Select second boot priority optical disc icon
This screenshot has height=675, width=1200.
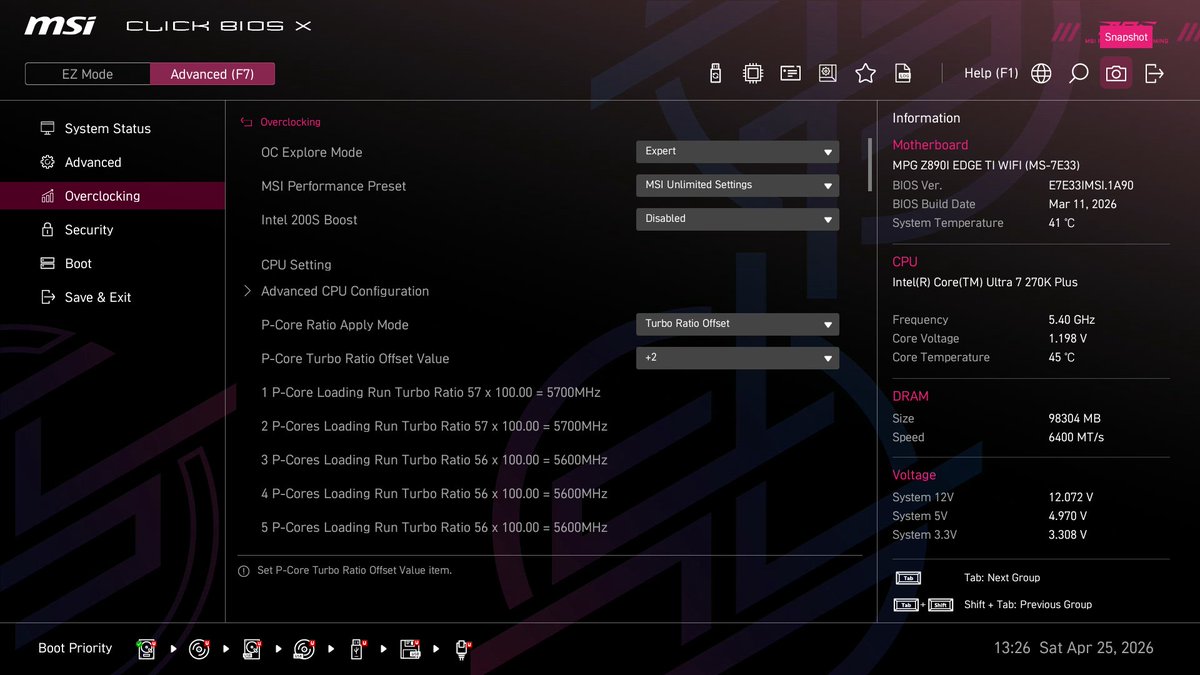click(x=199, y=649)
